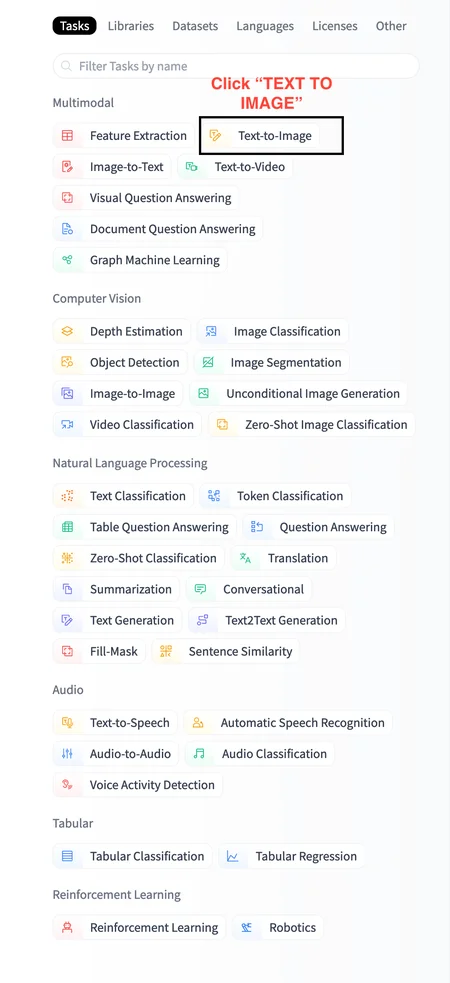Select the Robotics arm icon

coord(247,928)
